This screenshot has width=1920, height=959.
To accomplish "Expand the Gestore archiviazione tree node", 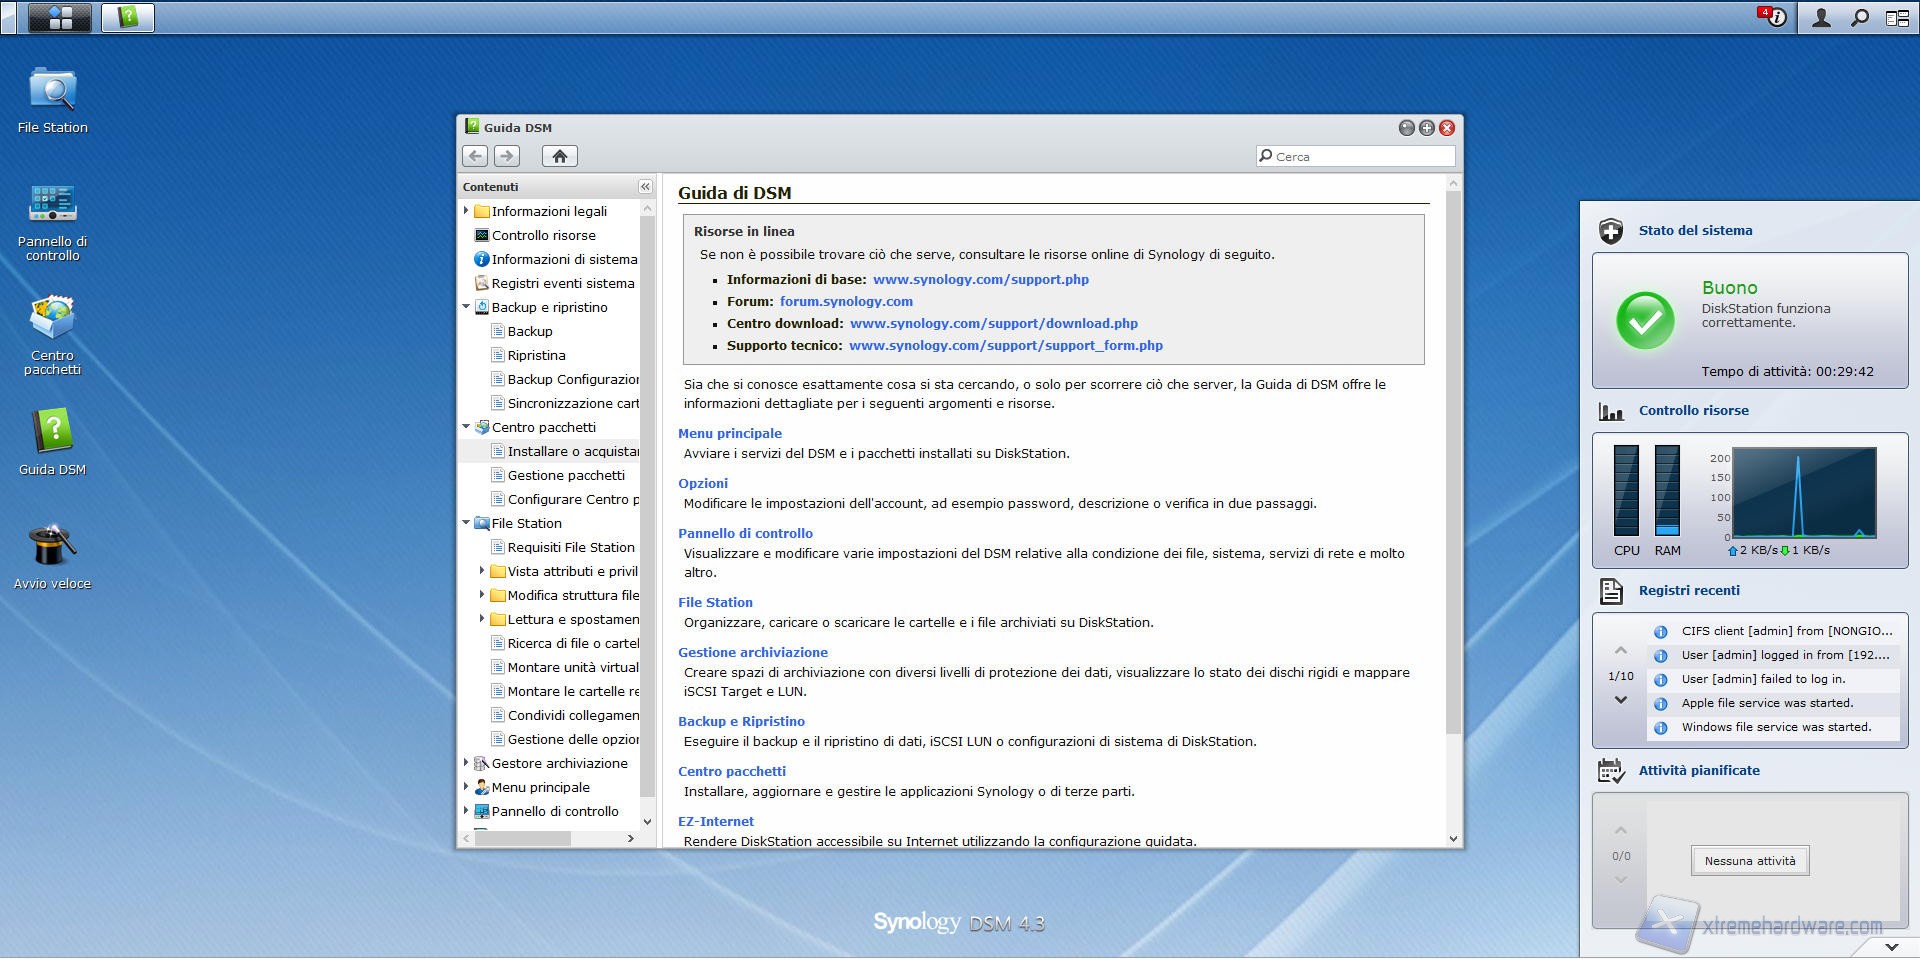I will click(466, 763).
